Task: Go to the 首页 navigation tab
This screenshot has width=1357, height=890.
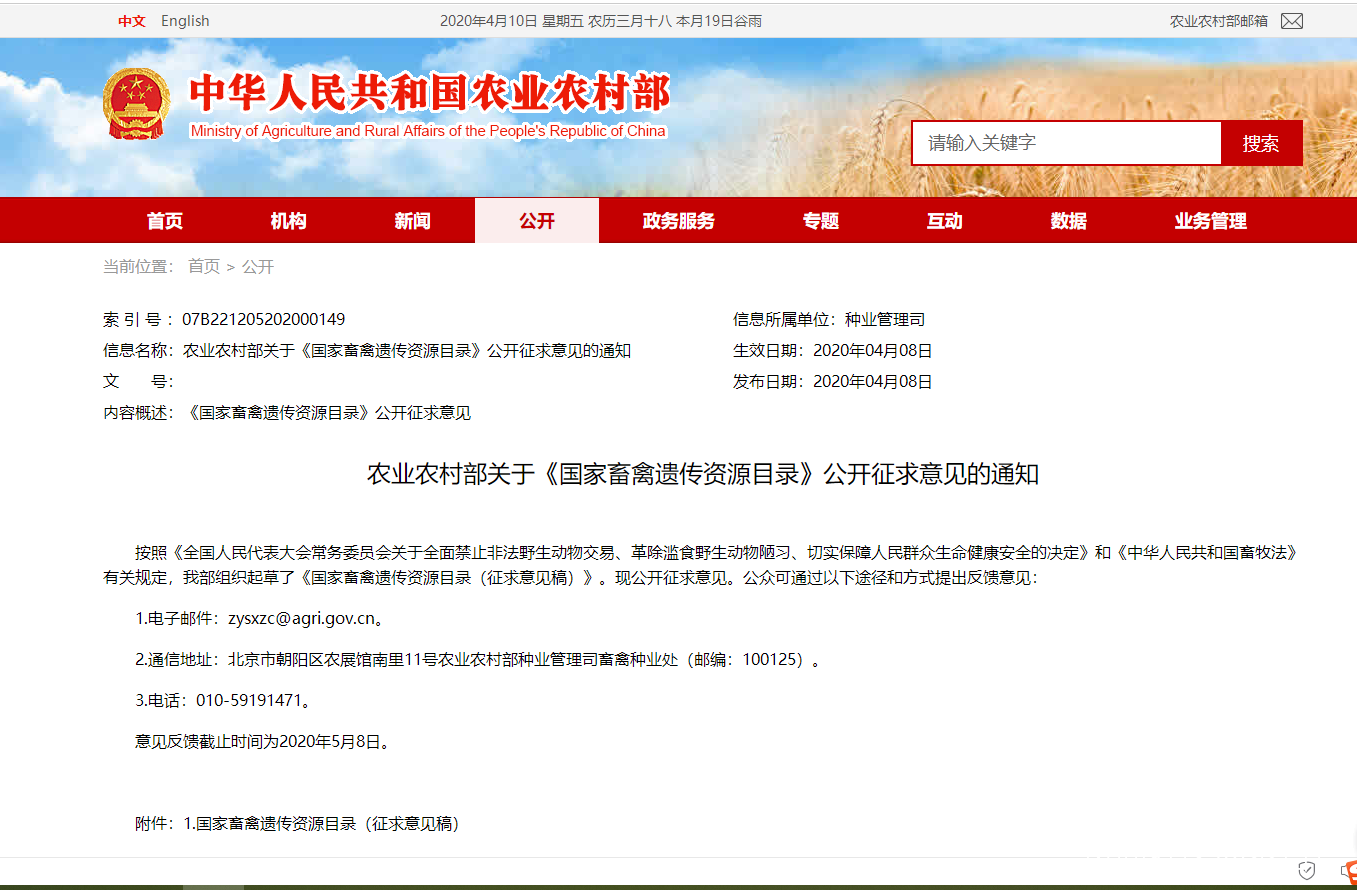Action: (x=165, y=221)
